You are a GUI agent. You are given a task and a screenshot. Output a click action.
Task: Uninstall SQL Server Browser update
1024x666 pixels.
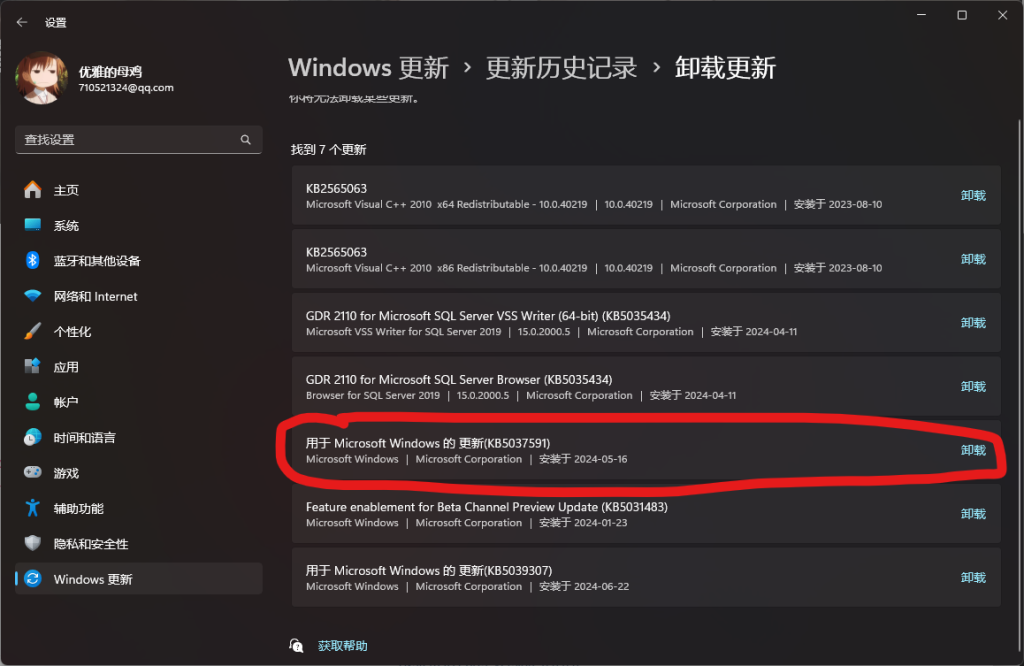pos(973,387)
